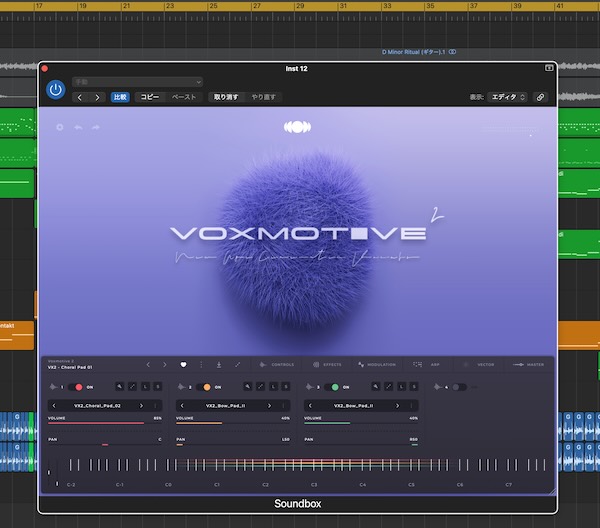The width and height of the screenshot is (600, 528).
Task: Open the エディタ view dropdown
Action: 508,97
